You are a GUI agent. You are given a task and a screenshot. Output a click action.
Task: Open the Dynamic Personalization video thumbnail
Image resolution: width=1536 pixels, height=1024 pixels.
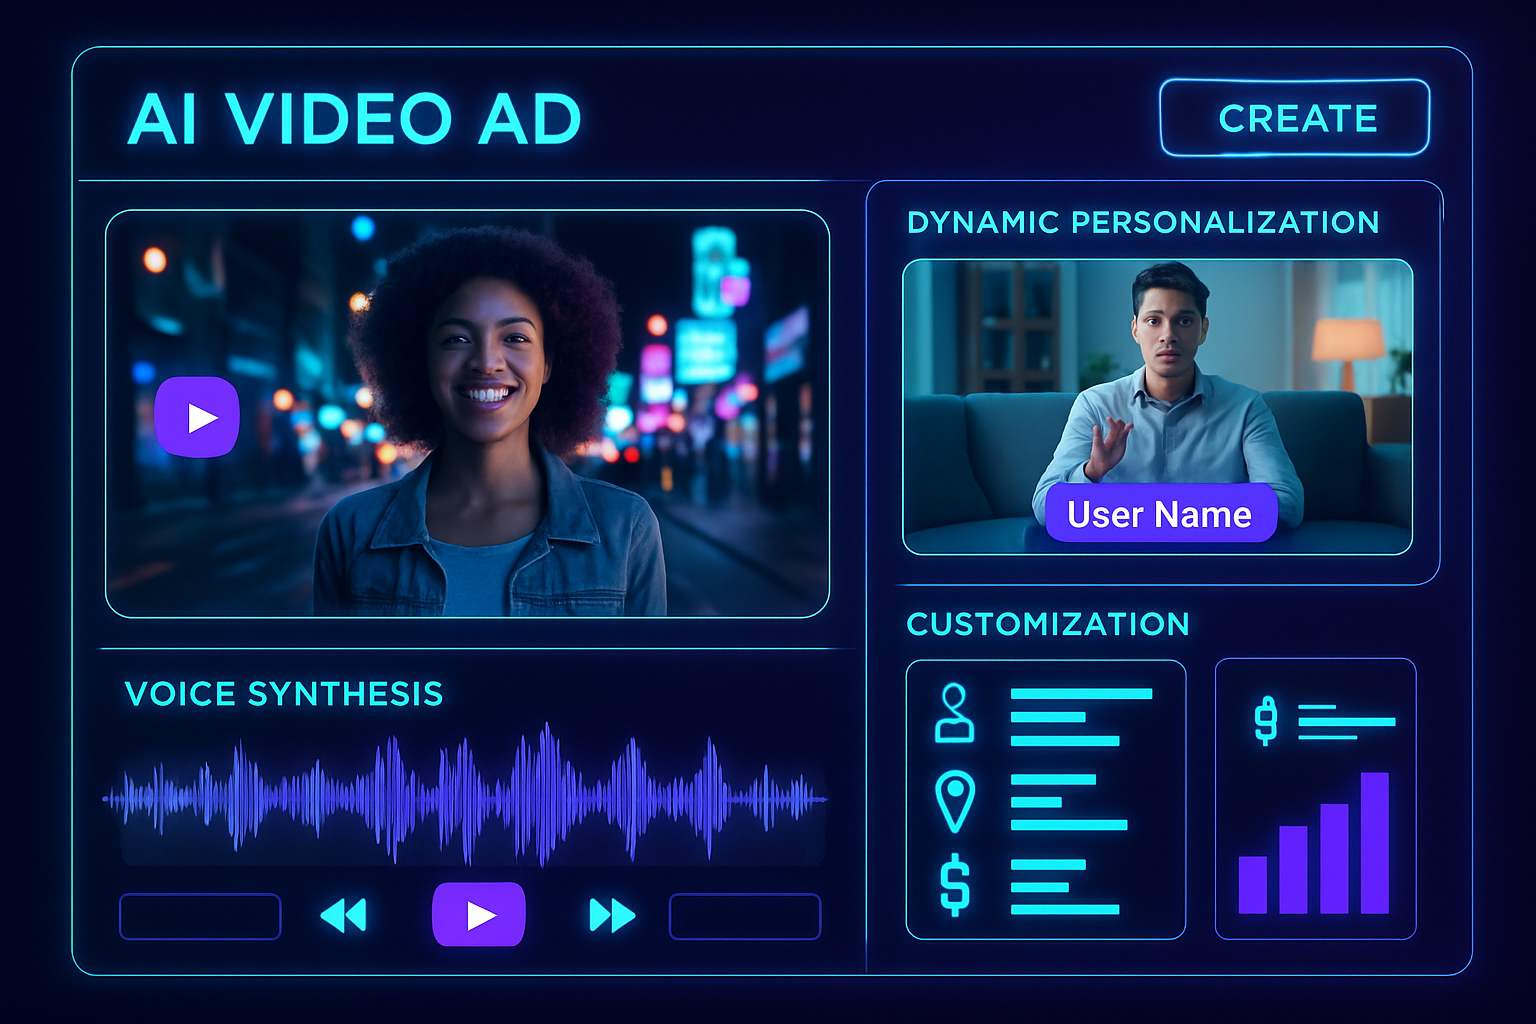coord(1158,406)
